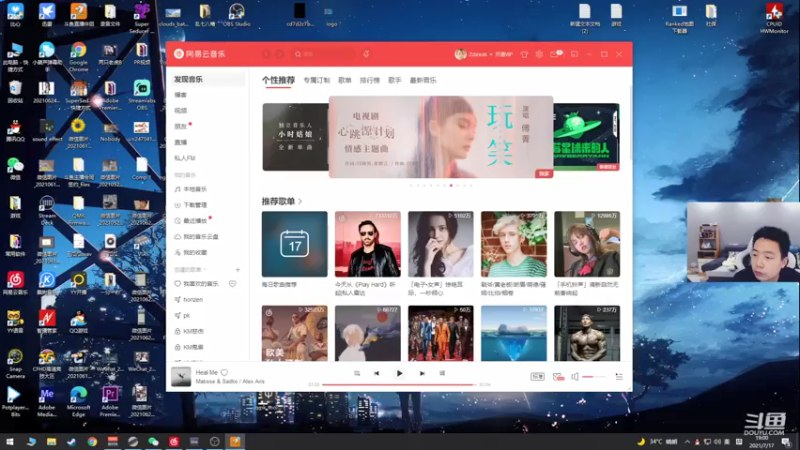Open File Explorer from the taskbar
This screenshot has height=450, width=800.
point(52,442)
